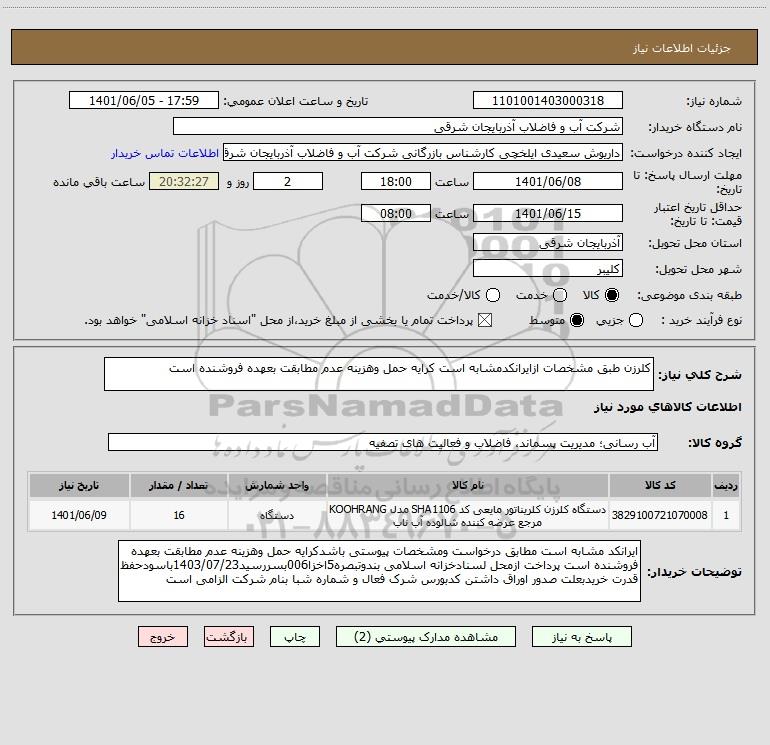
Task: Click unit cell دستگاه
Action: pos(277,515)
